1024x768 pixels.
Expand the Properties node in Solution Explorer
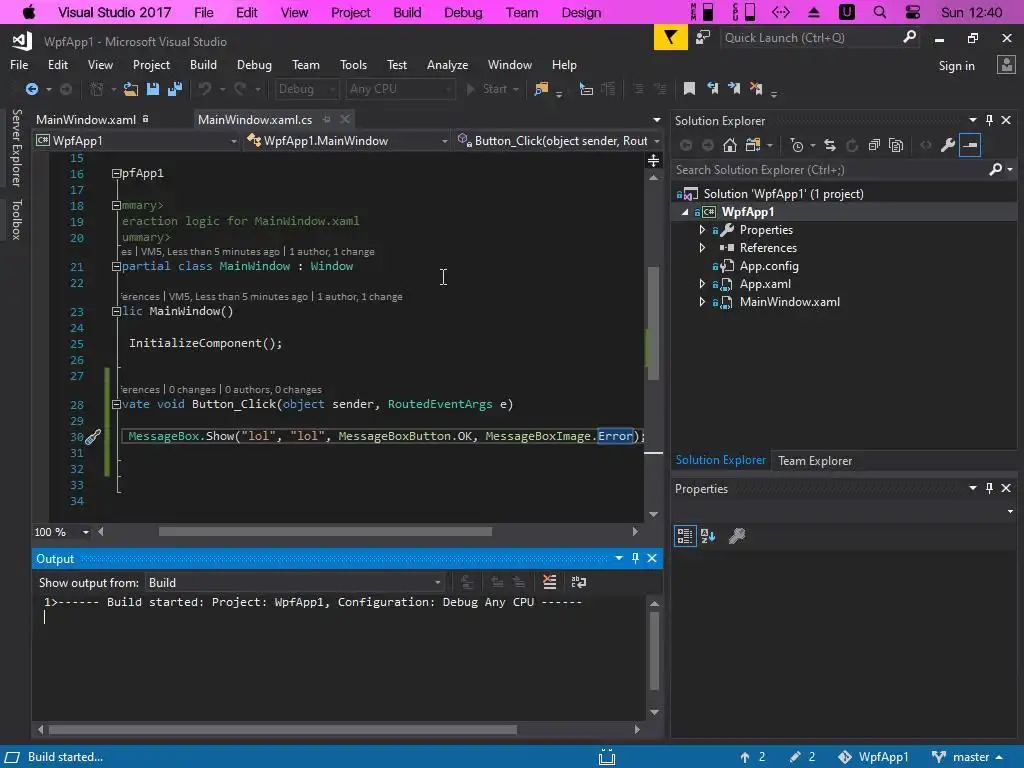[x=702, y=230]
